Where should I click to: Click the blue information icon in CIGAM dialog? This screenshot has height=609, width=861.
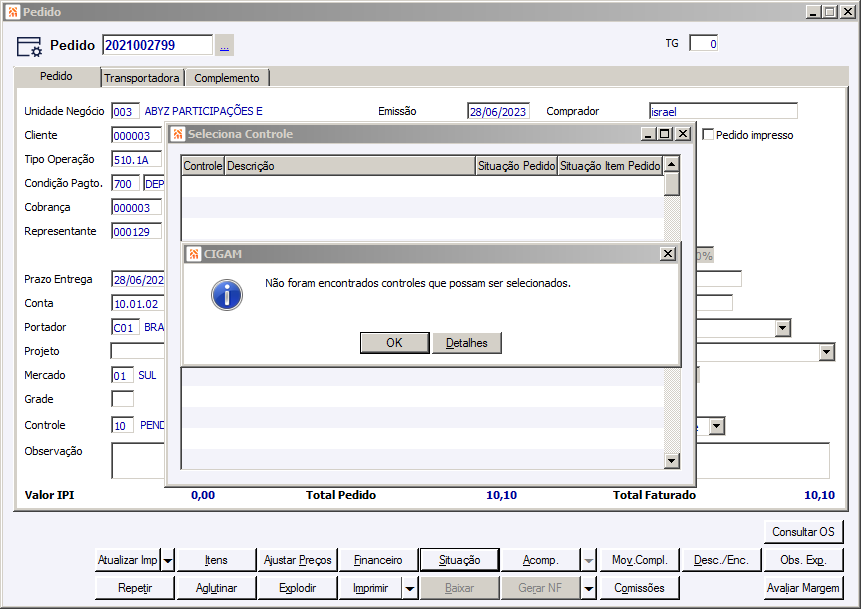tap(227, 295)
